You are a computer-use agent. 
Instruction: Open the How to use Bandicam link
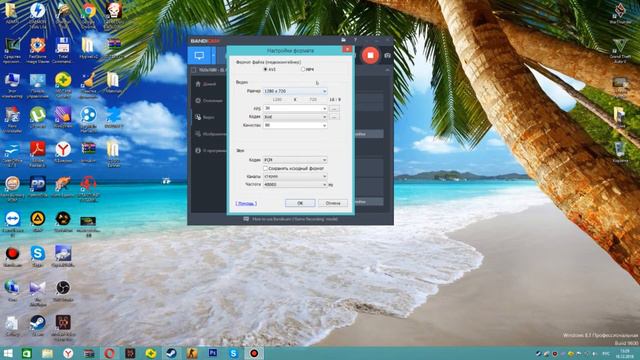(295, 219)
